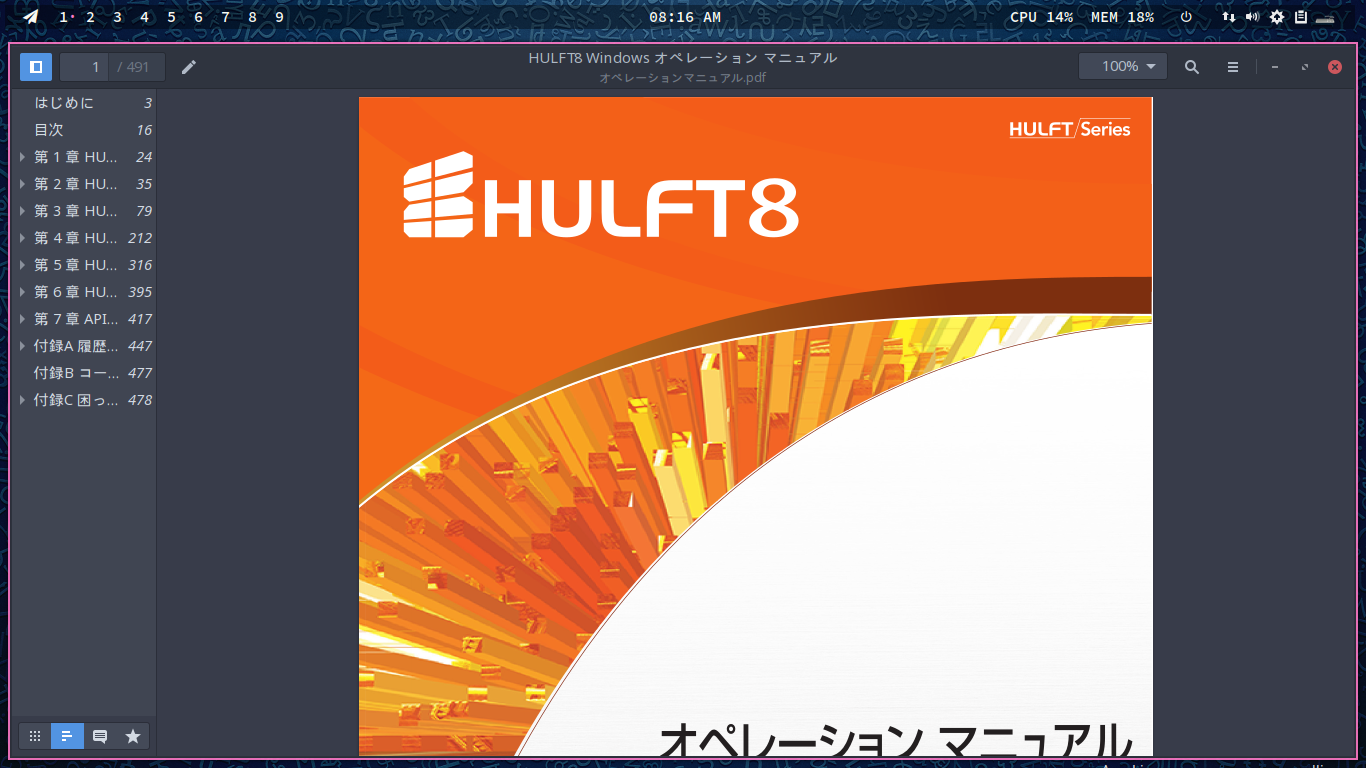Switch to workspace 3 in top bar
The height and width of the screenshot is (768, 1366).
(x=118, y=17)
